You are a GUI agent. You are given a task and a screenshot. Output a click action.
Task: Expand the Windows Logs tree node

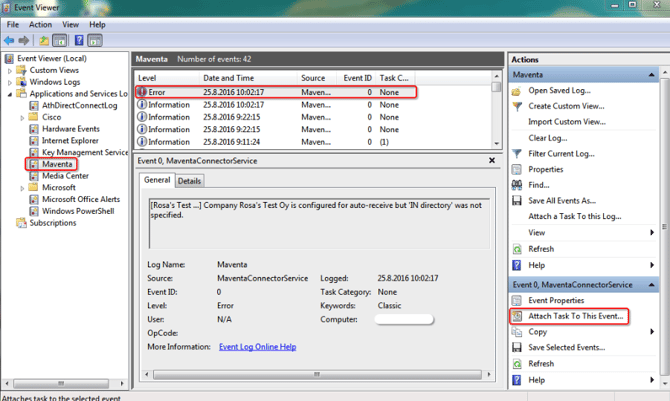[10, 82]
